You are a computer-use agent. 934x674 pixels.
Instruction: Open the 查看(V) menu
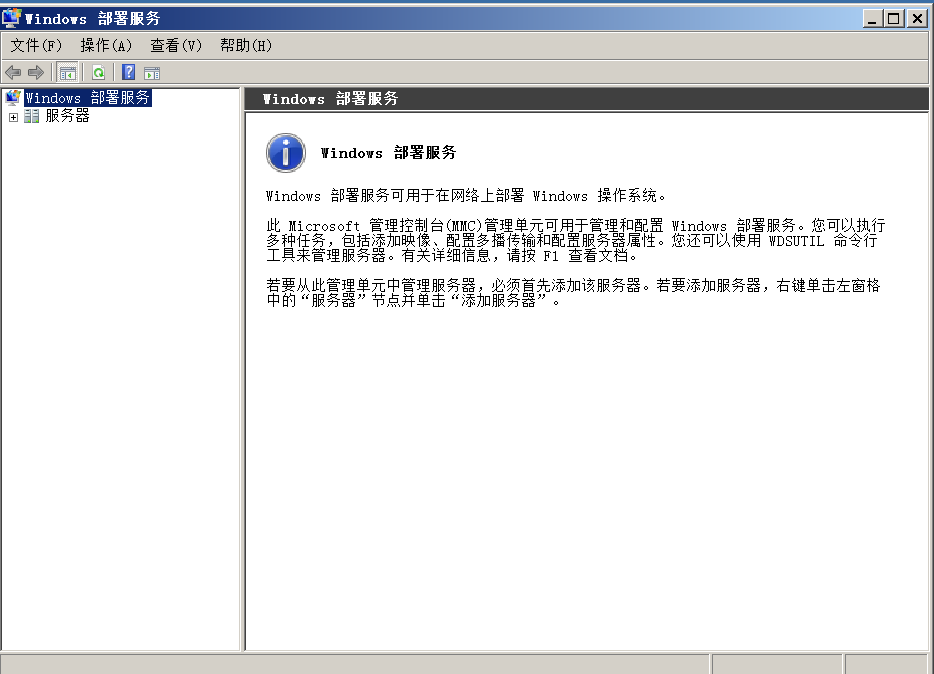click(x=176, y=45)
